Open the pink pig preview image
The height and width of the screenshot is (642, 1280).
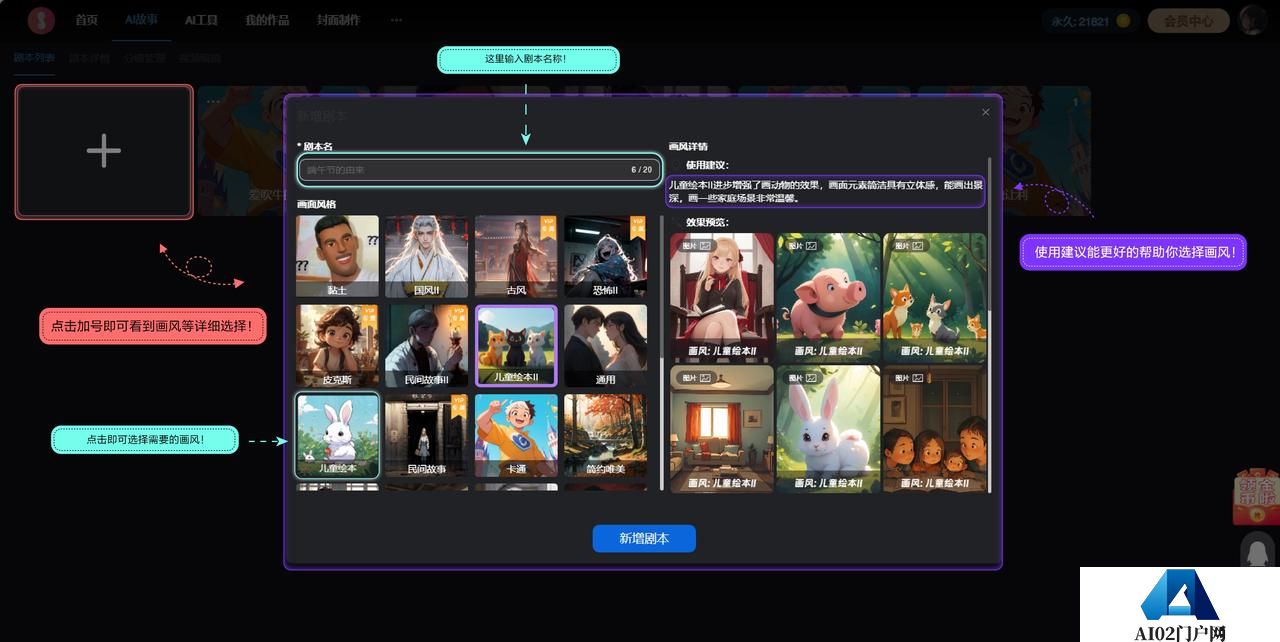coord(828,297)
